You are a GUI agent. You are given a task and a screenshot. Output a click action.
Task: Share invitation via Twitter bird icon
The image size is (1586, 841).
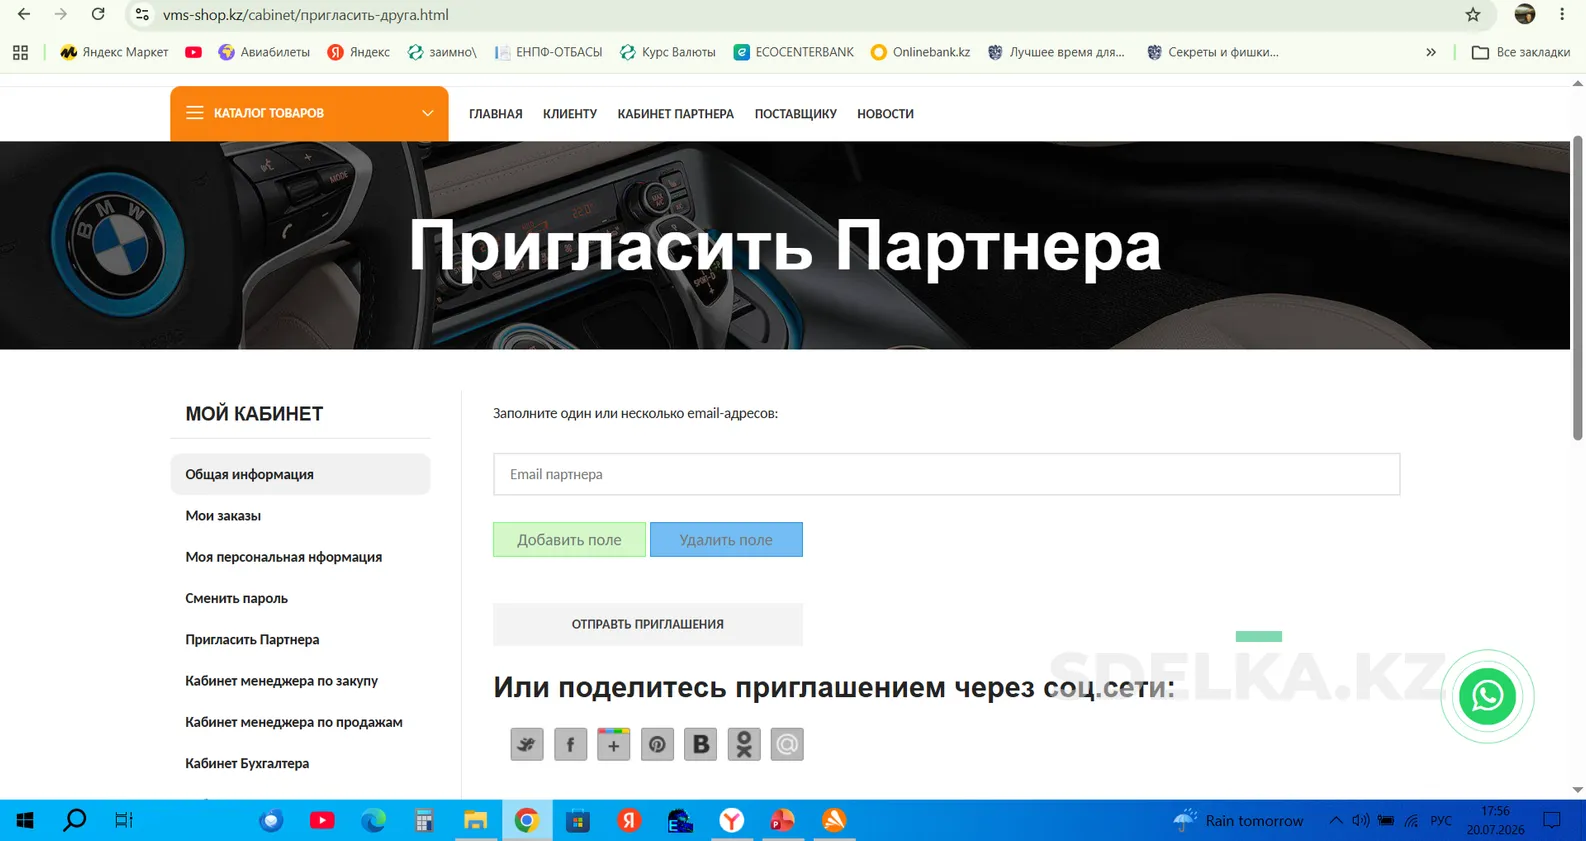[x=527, y=744]
